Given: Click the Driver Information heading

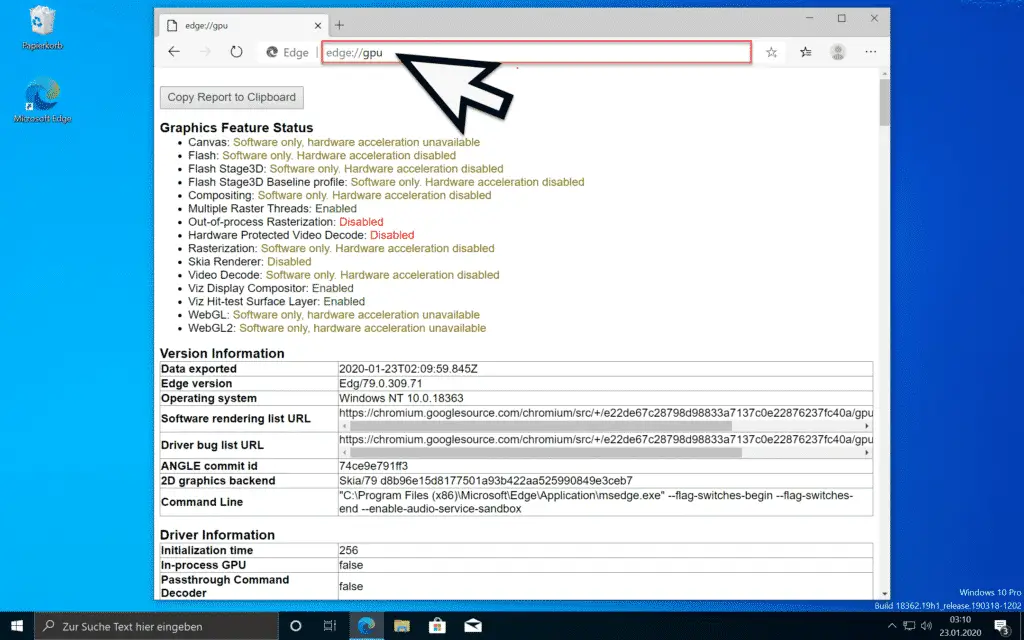Looking at the screenshot, I should [217, 535].
